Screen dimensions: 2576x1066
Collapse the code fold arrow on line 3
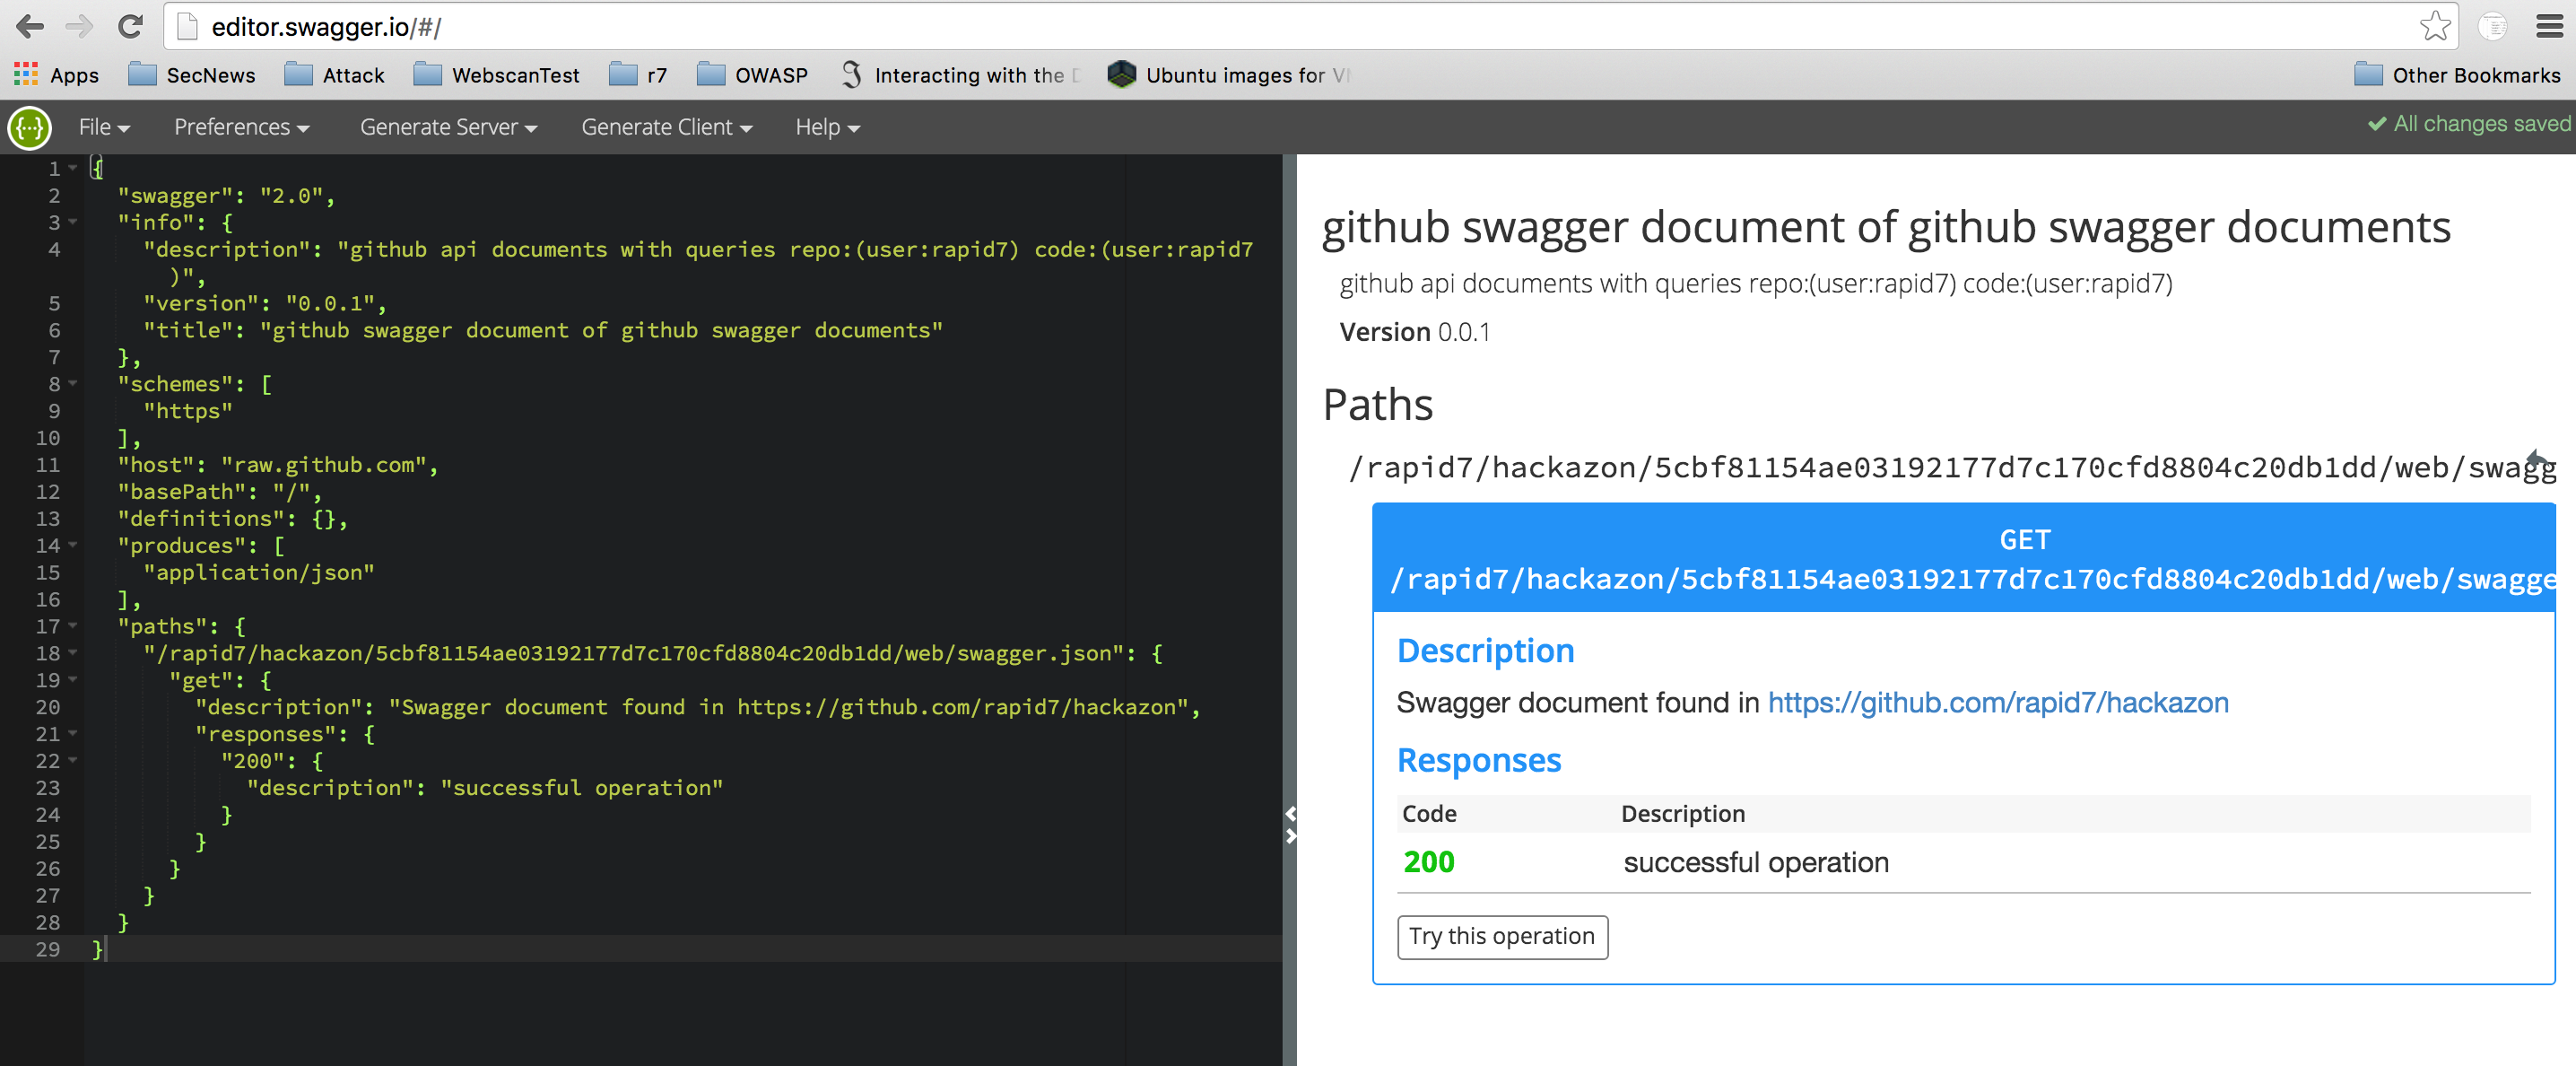[73, 222]
